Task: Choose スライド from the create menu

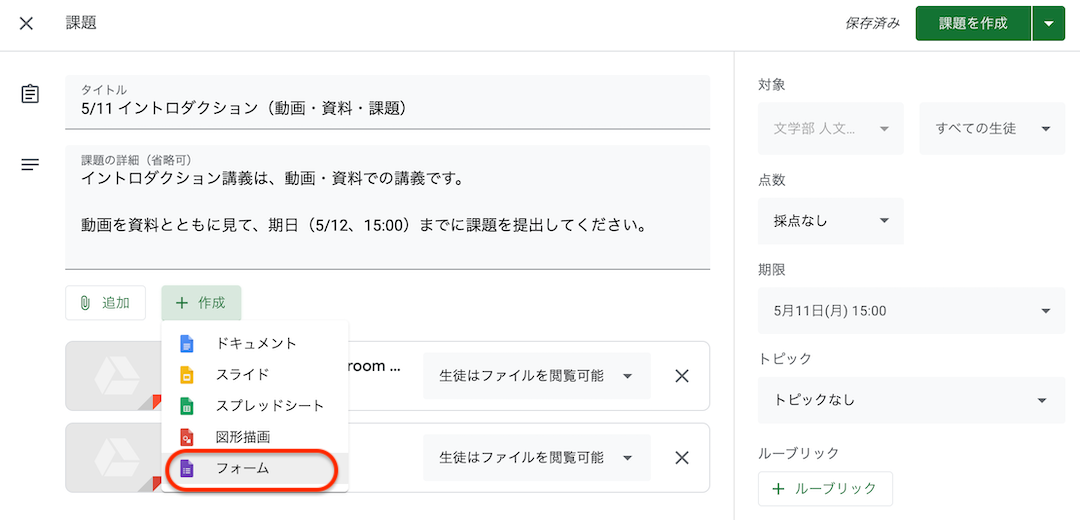Action: coord(255,375)
